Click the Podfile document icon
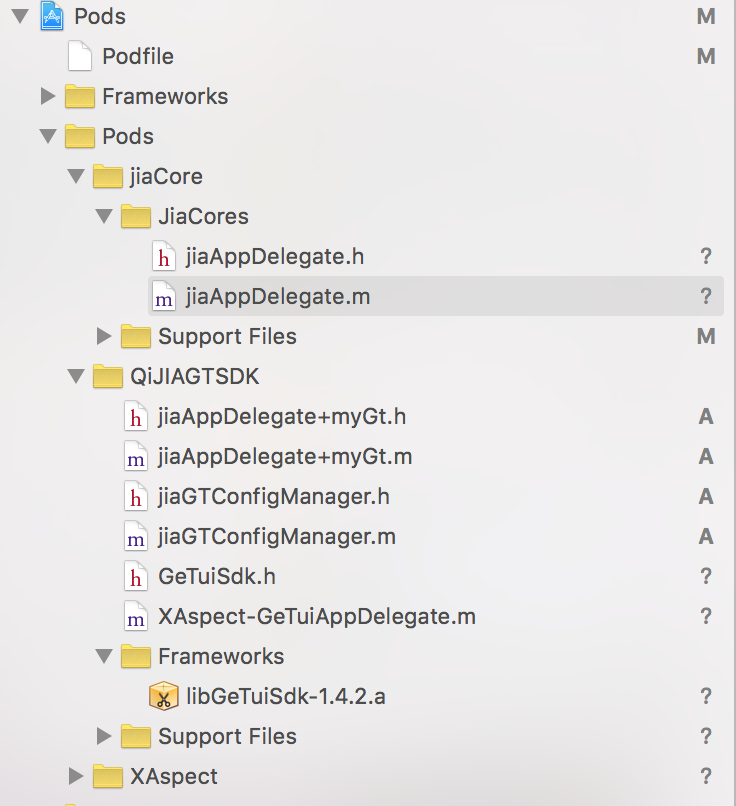 click(x=79, y=56)
